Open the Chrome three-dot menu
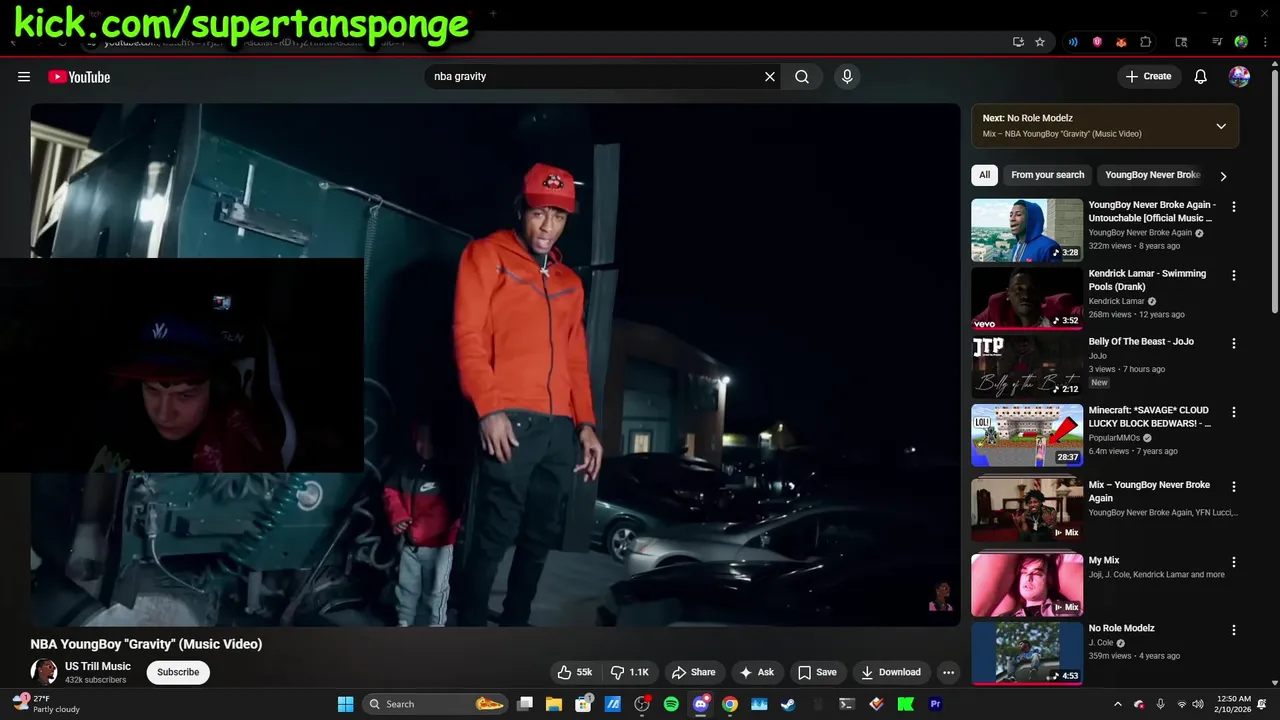Viewport: 1280px width, 720px height. tap(1263, 42)
